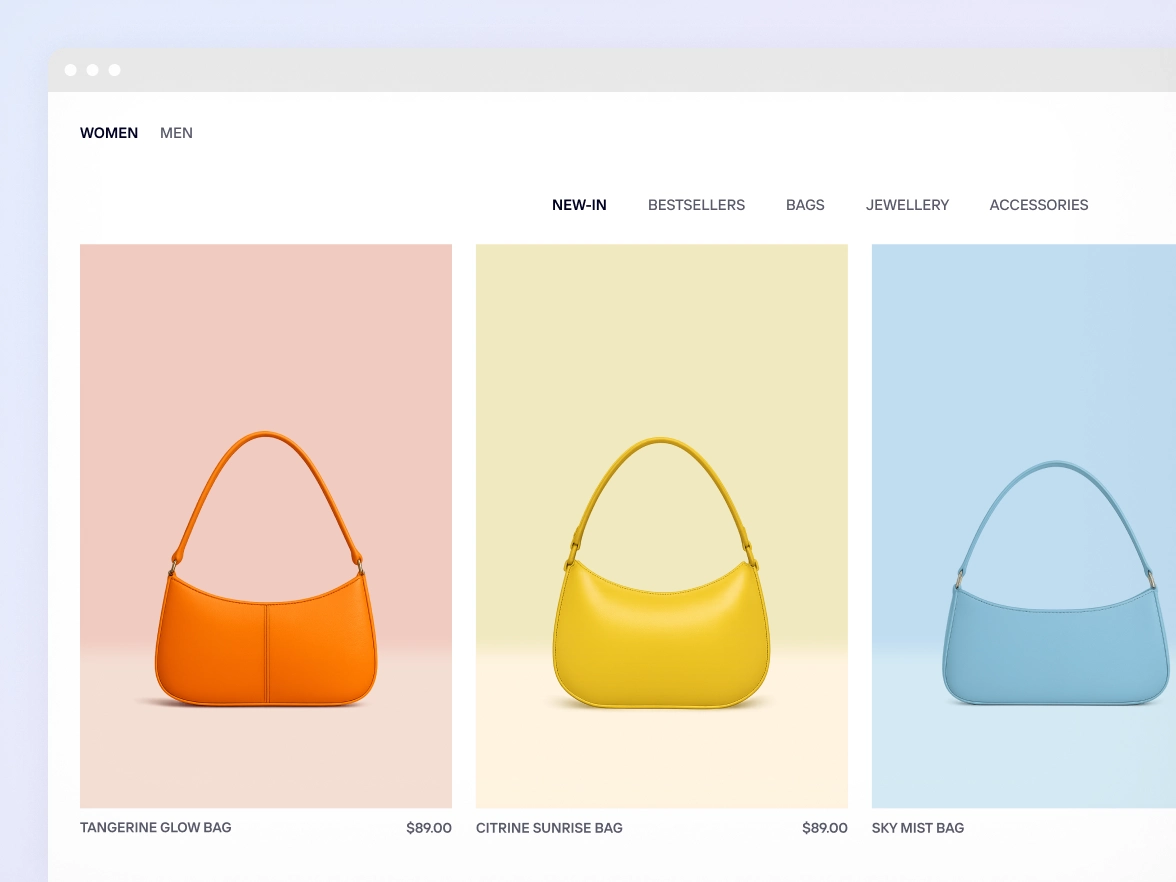Open the BESTSELLERS category
Screen dimensions: 1176x882
(x=696, y=205)
